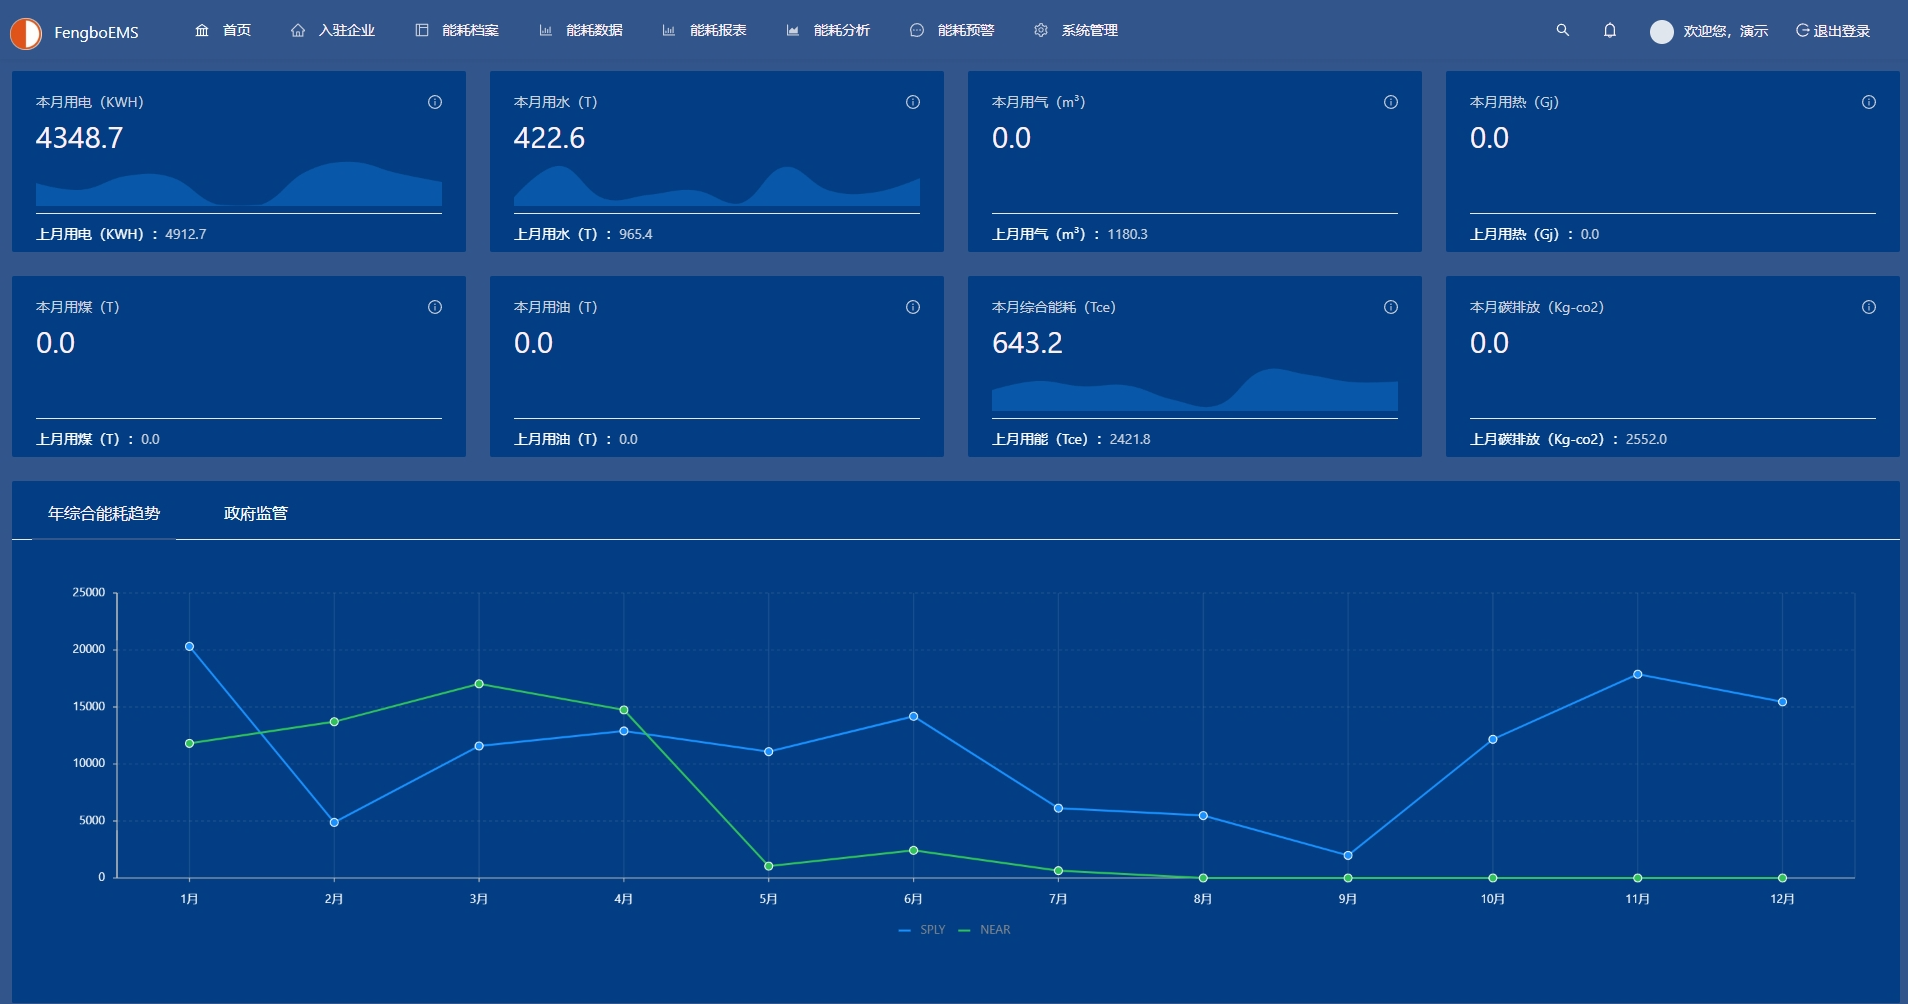Click the 退出登录 logout button
Viewport: 1908px width, 1004px height.
(1832, 31)
